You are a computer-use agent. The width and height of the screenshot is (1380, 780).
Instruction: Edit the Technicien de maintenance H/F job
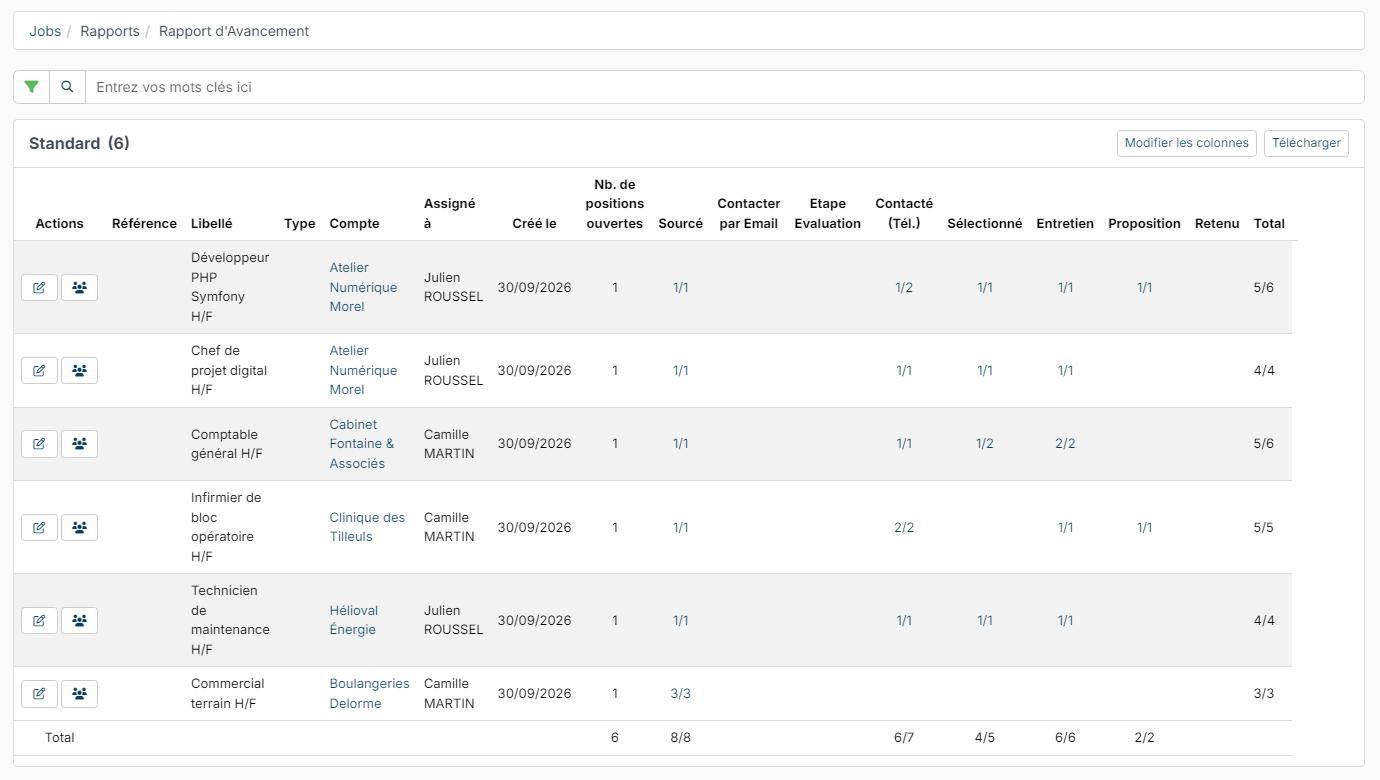(39, 621)
